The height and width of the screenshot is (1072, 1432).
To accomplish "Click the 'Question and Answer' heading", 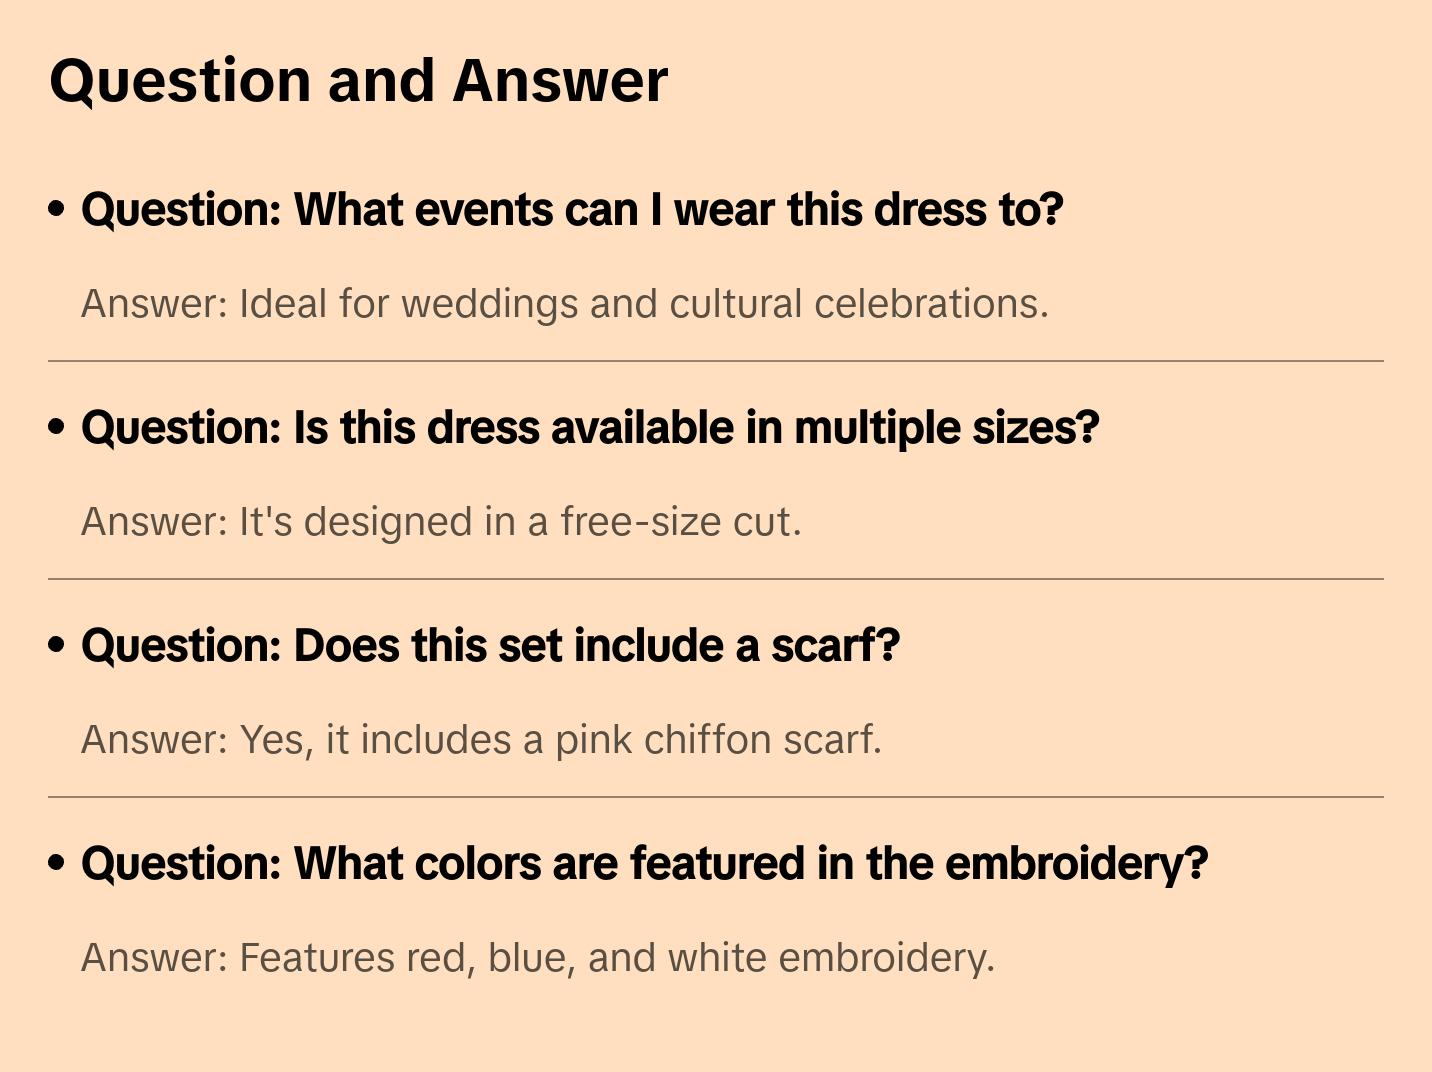I will (358, 80).
